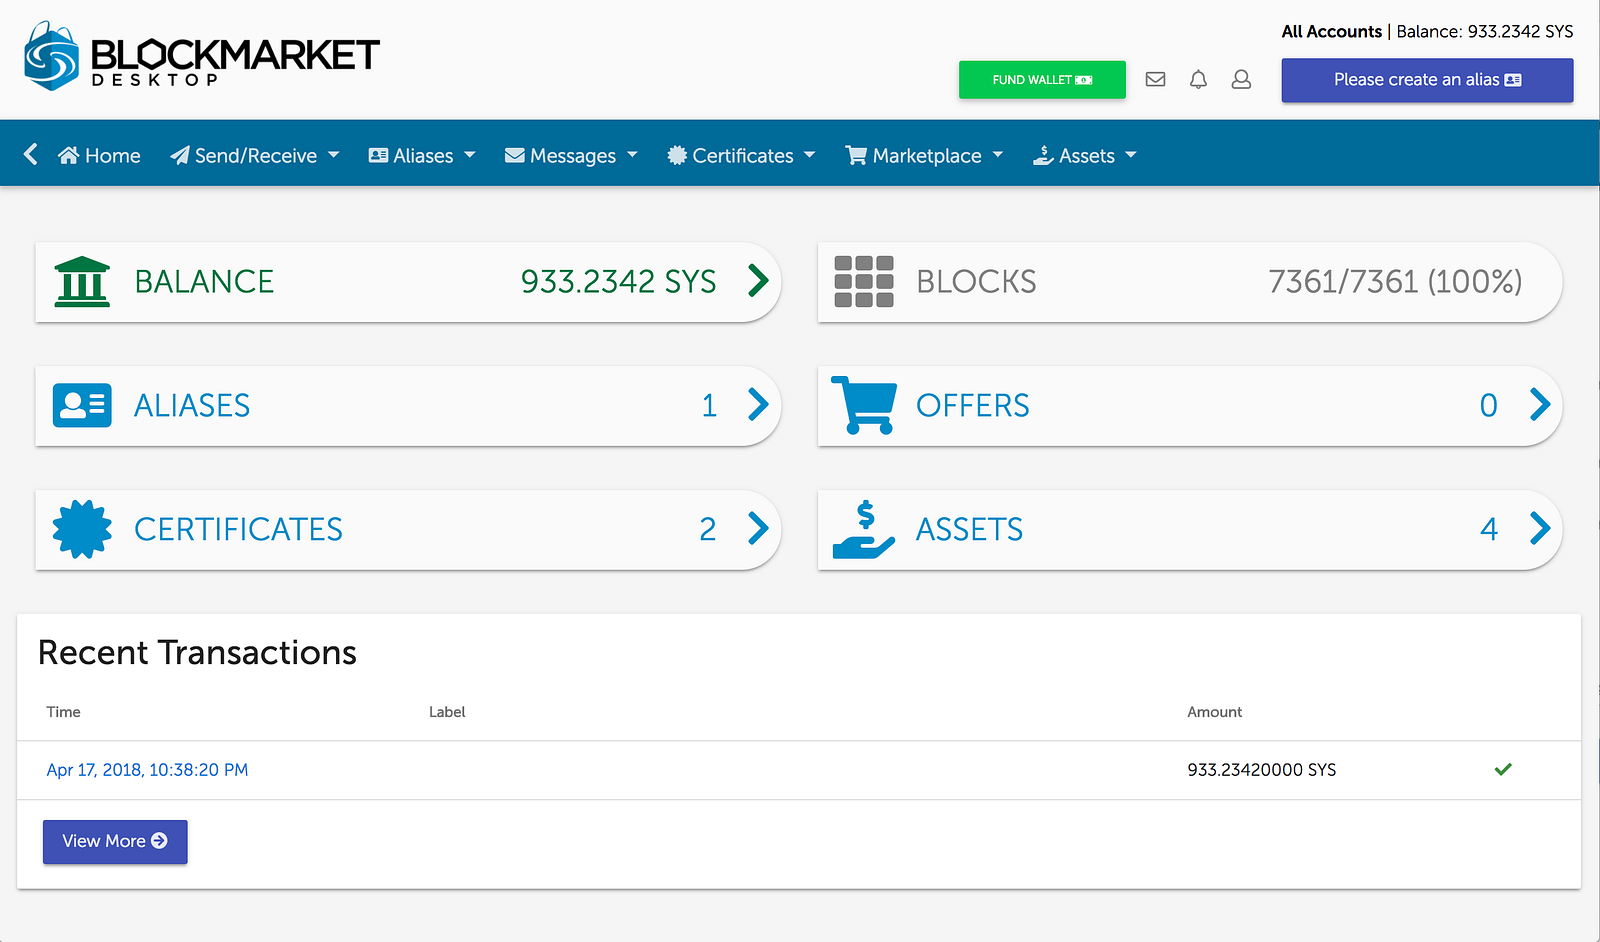This screenshot has width=1600, height=942.
Task: Expand the Messages navigation menu
Action: (571, 155)
